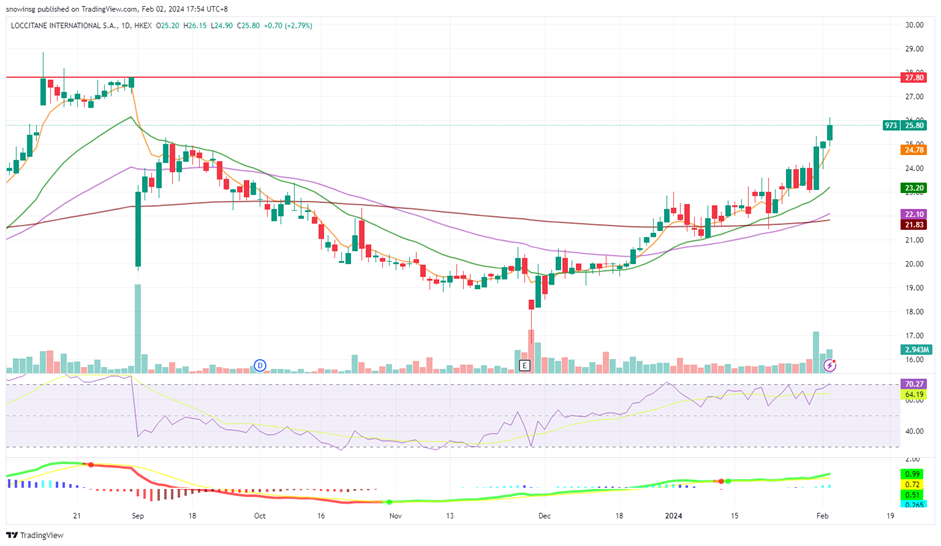Click the '2024' label on time axis
Image resolution: width=941 pixels, height=546 pixels.
pos(673,516)
